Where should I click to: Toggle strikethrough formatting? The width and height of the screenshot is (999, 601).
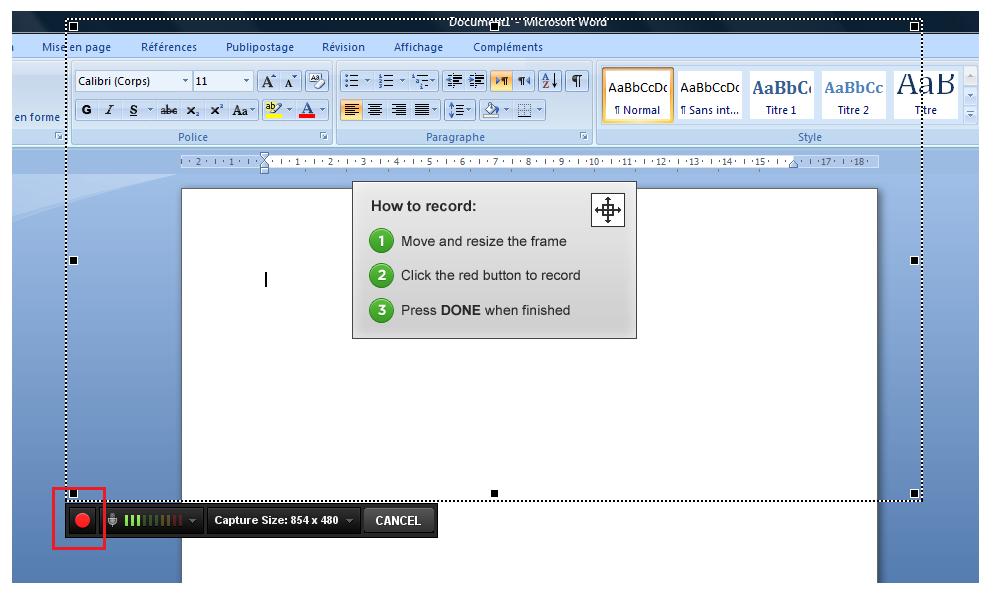pyautogui.click(x=169, y=110)
